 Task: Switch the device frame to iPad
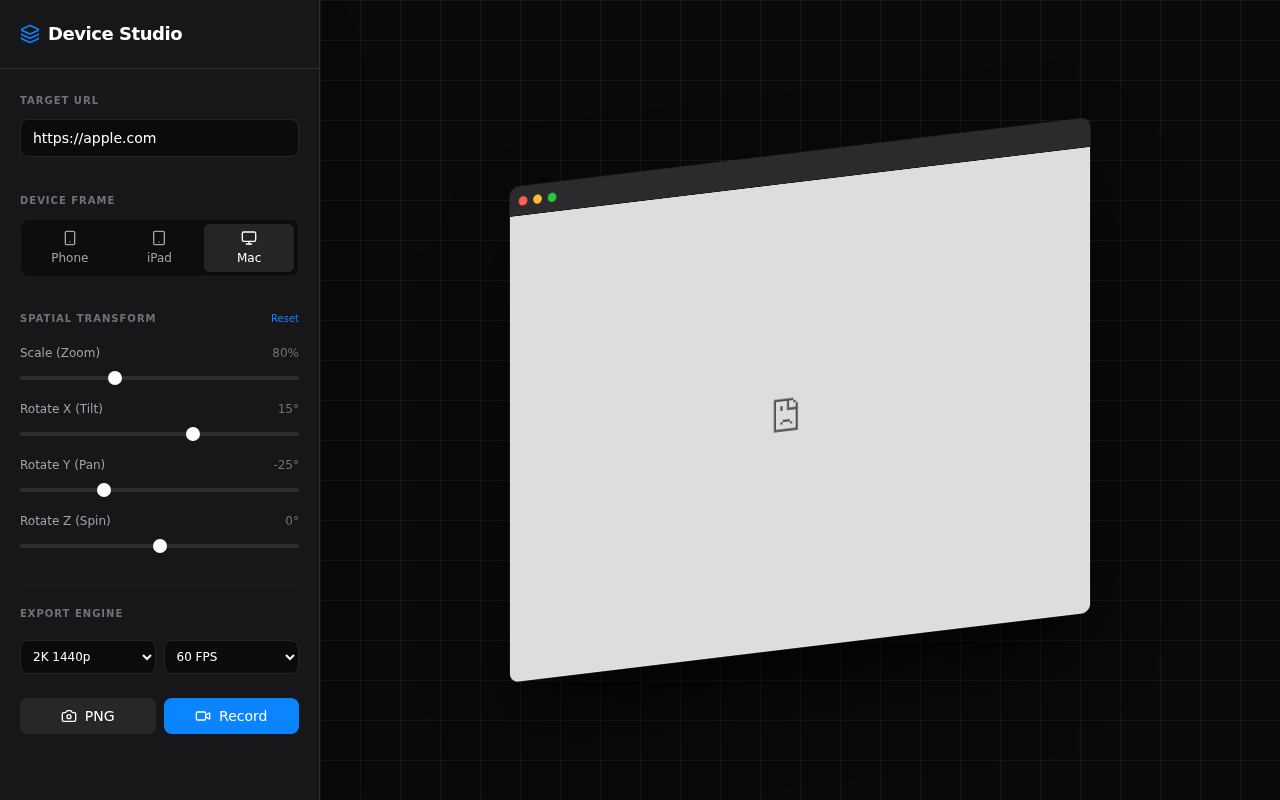click(x=159, y=247)
